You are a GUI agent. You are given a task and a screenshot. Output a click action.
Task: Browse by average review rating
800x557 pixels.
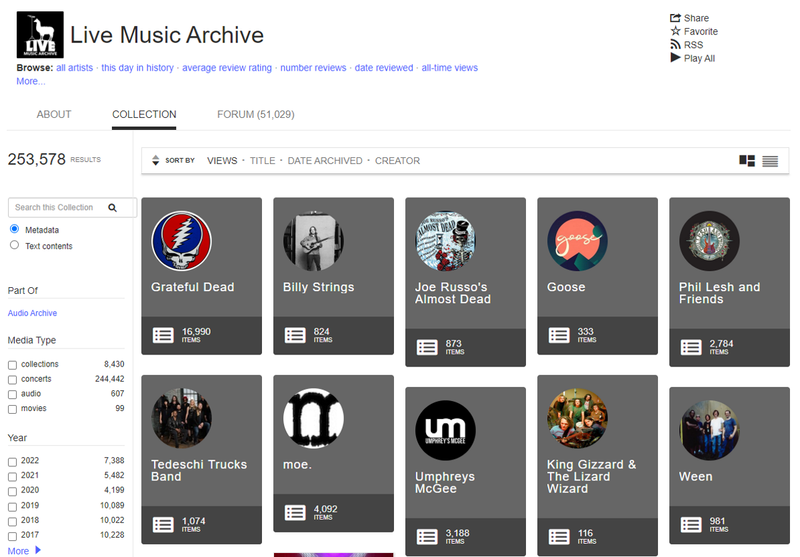click(227, 68)
